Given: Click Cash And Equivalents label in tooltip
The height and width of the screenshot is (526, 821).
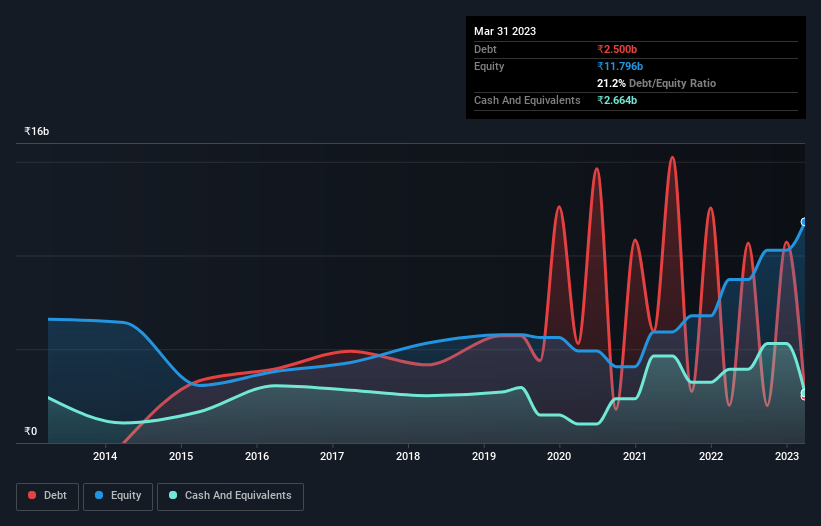Looking at the screenshot, I should pyautogui.click(x=527, y=100).
